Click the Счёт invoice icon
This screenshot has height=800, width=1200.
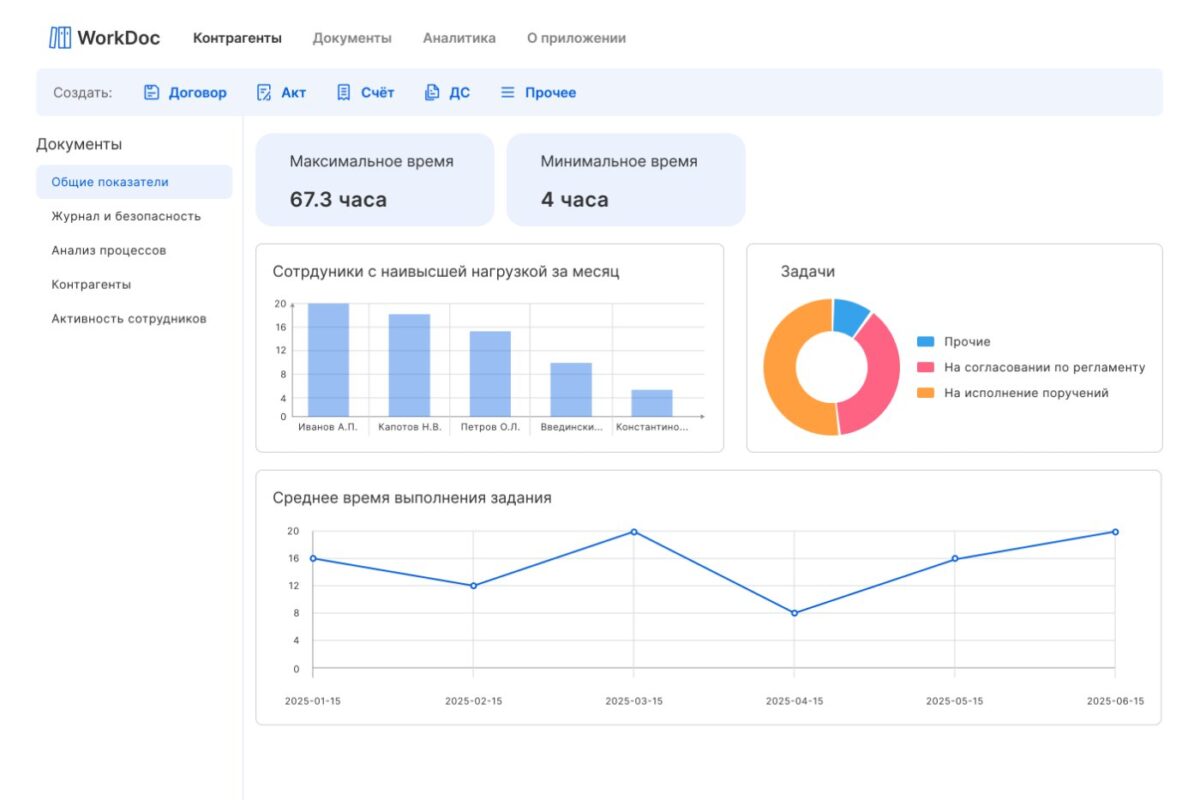tap(344, 92)
